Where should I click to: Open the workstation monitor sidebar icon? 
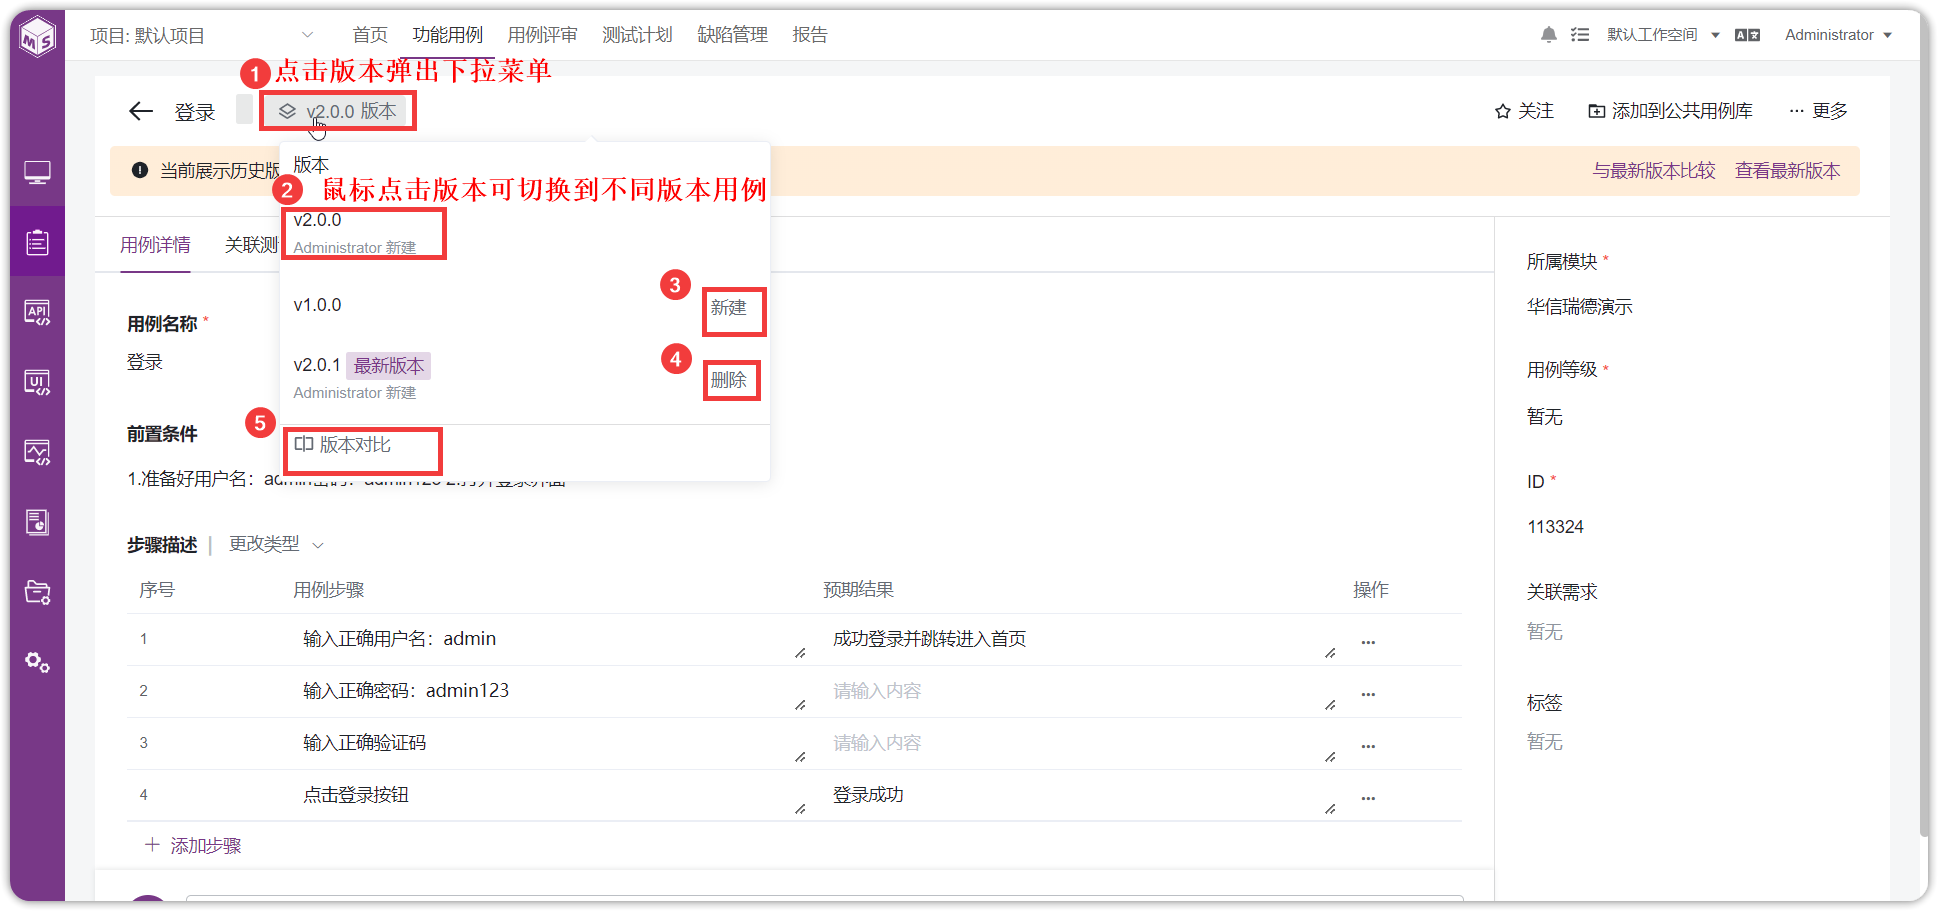(x=38, y=173)
